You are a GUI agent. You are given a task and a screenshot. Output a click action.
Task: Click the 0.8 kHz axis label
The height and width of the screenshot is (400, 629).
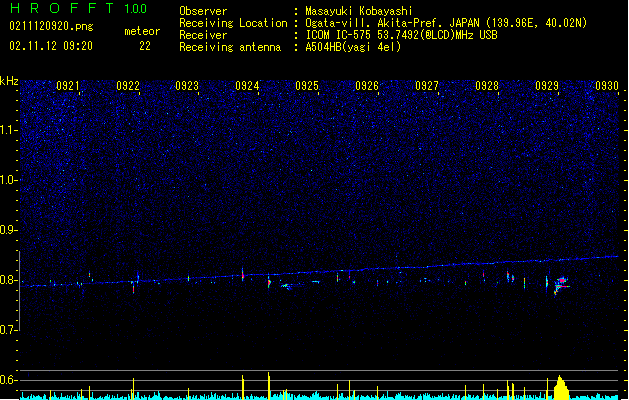(9, 280)
